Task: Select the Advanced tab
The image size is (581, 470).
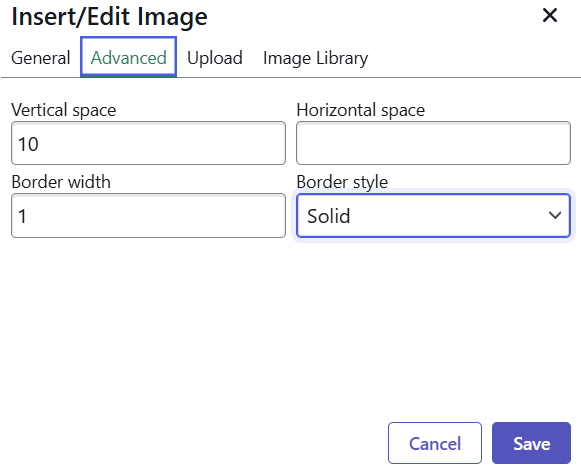Action: [129, 57]
